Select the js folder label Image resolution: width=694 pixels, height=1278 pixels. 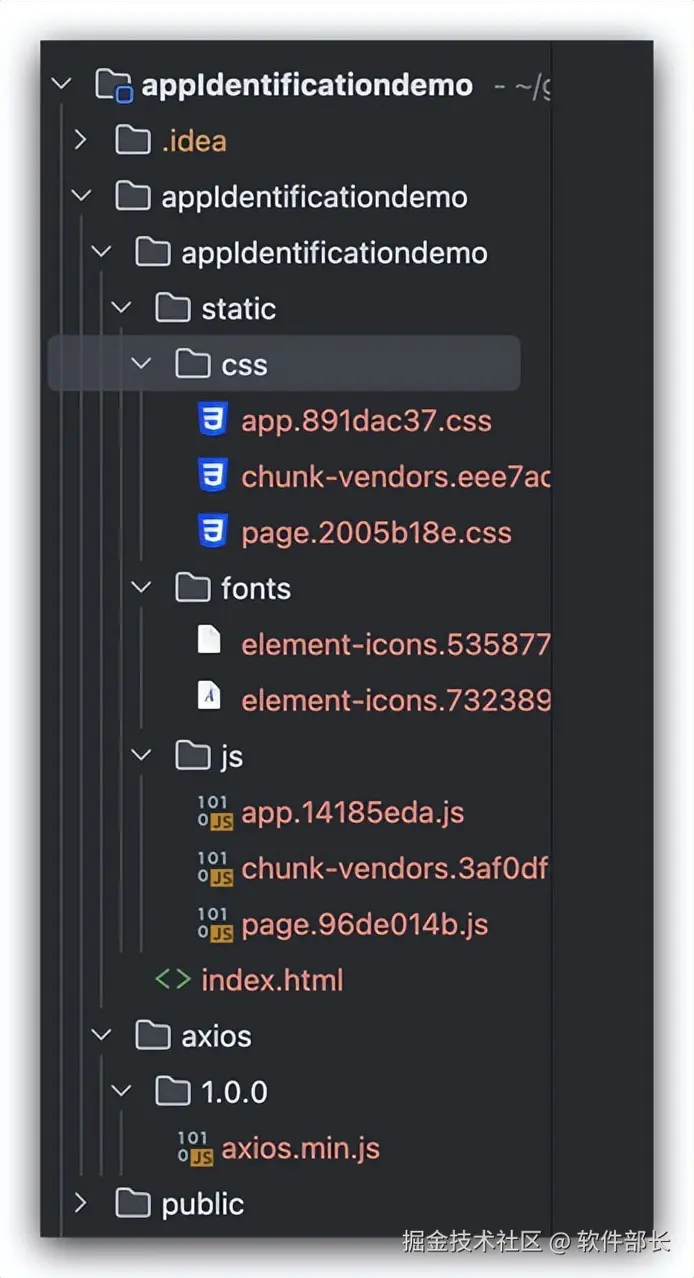pos(231,757)
